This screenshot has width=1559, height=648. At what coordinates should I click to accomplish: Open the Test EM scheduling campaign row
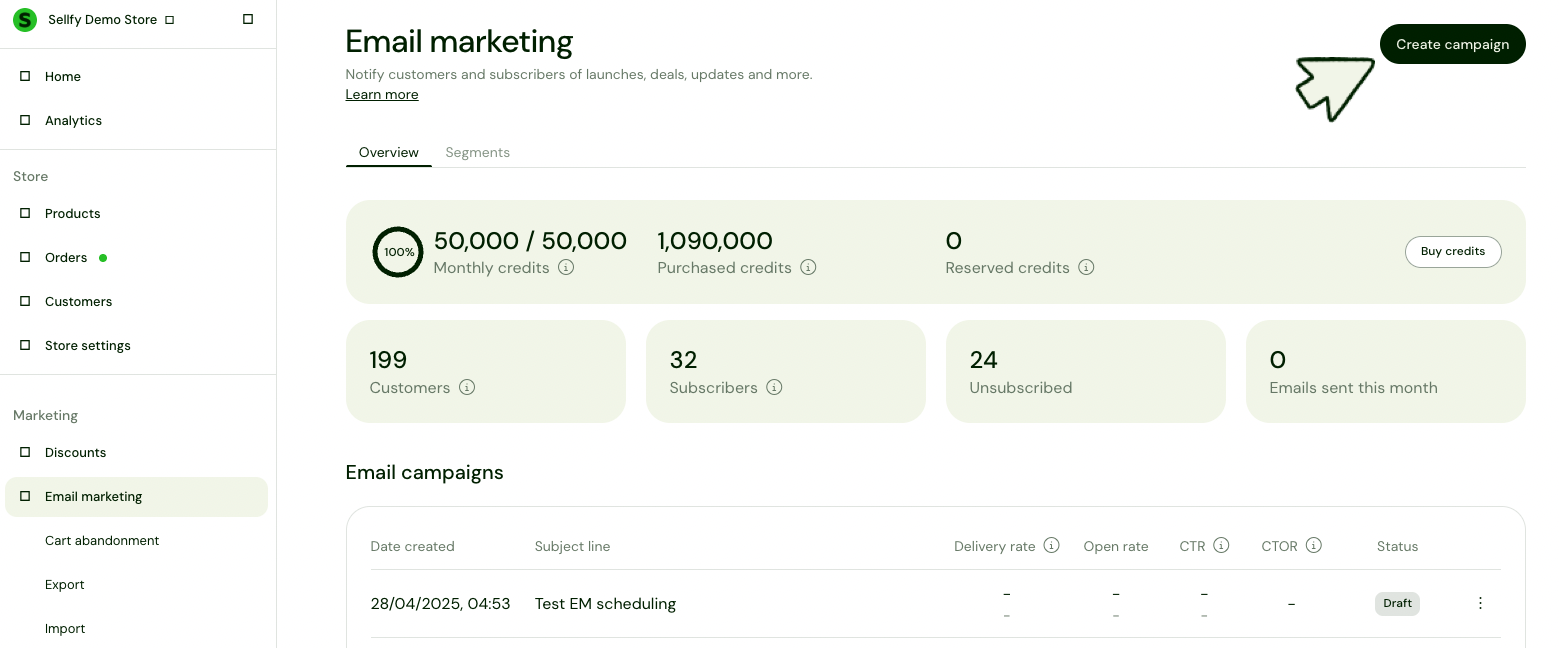tap(605, 604)
